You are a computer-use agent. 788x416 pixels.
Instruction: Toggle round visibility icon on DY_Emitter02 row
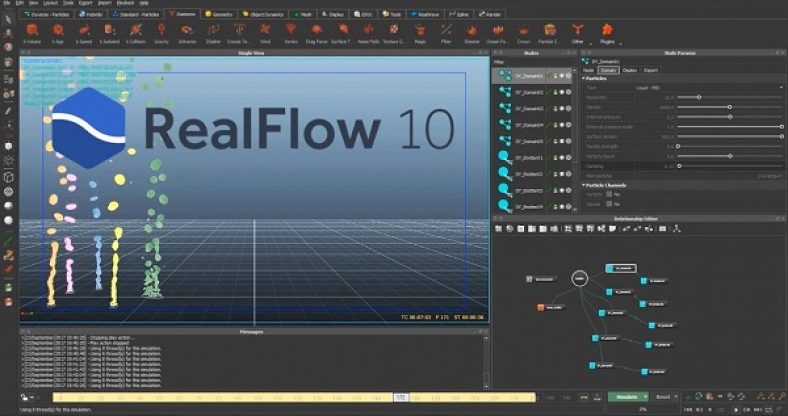(x=568, y=174)
